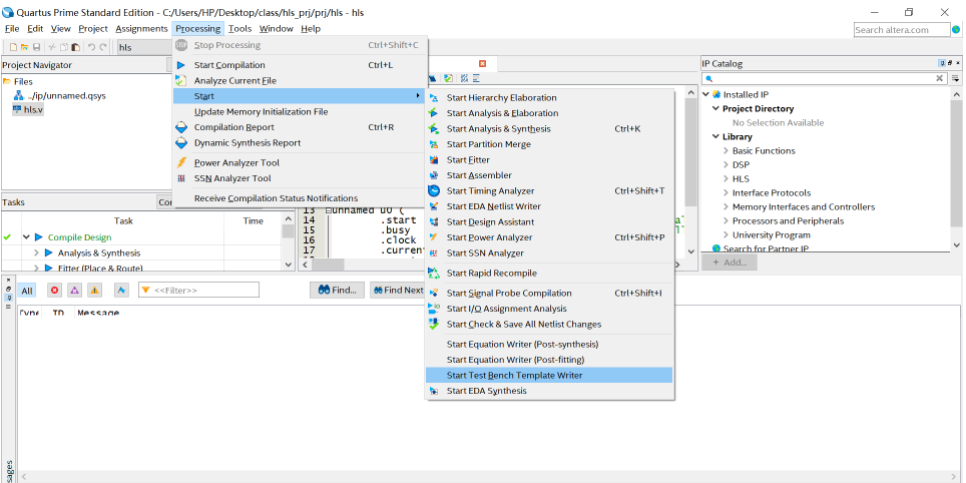
Task: Click the Dynamic Synthesis Report icon
Action: click(181, 143)
